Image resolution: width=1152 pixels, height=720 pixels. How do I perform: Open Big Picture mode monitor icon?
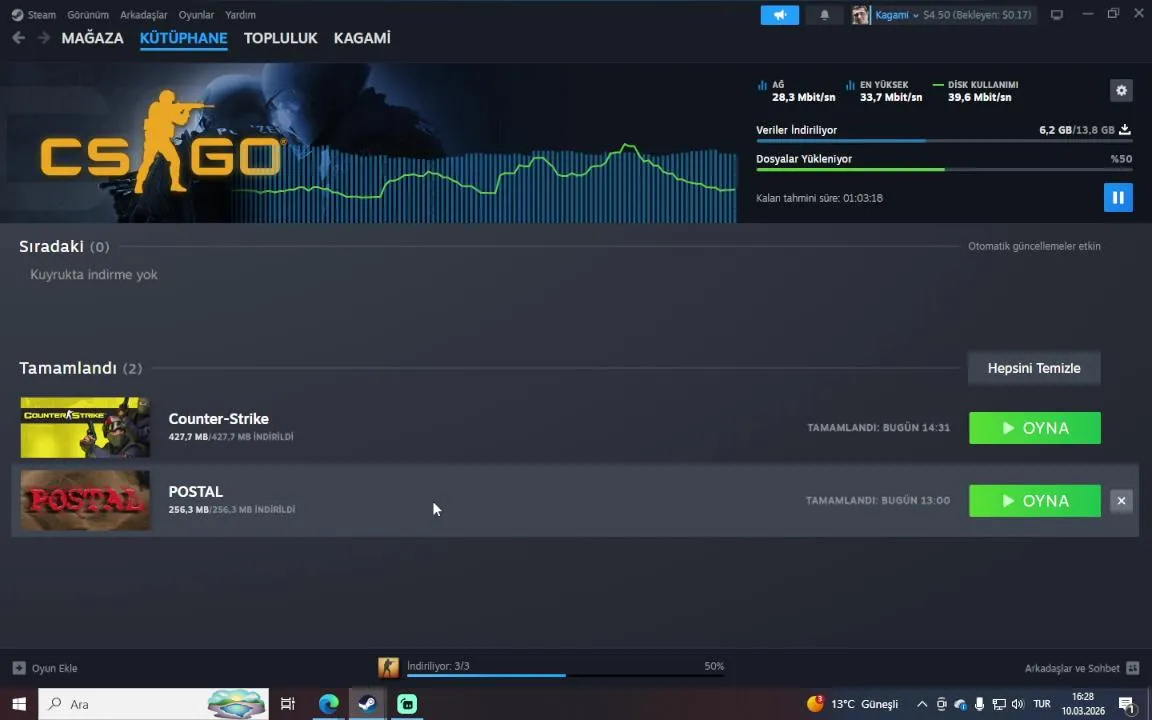(x=1056, y=15)
